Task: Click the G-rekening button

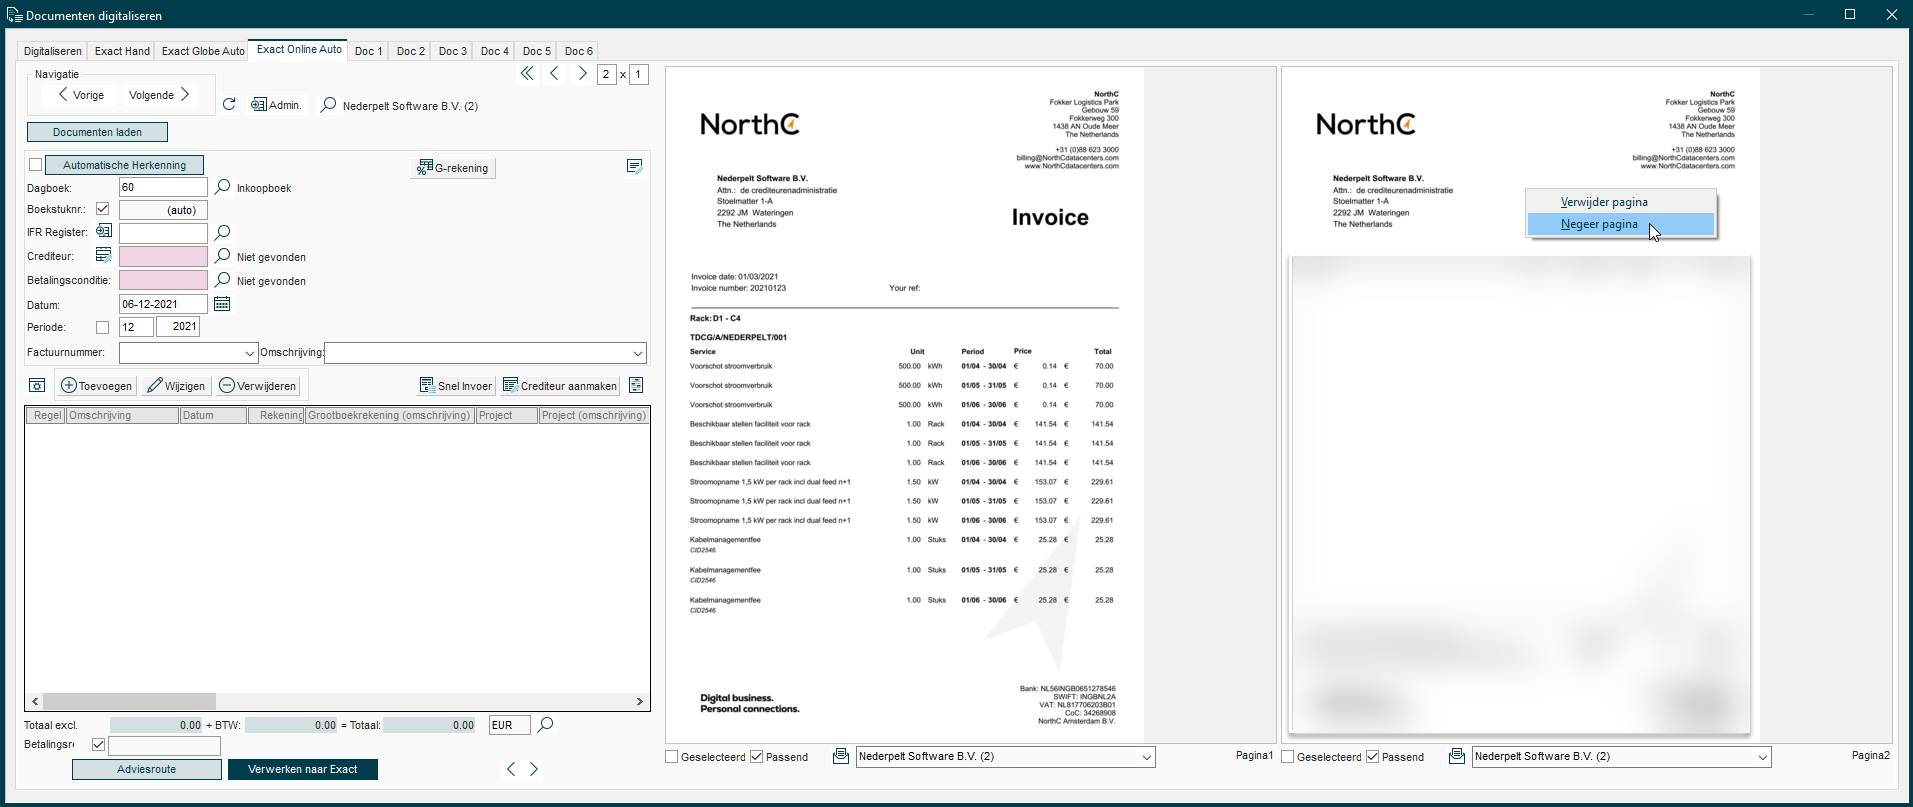Action: [x=453, y=168]
